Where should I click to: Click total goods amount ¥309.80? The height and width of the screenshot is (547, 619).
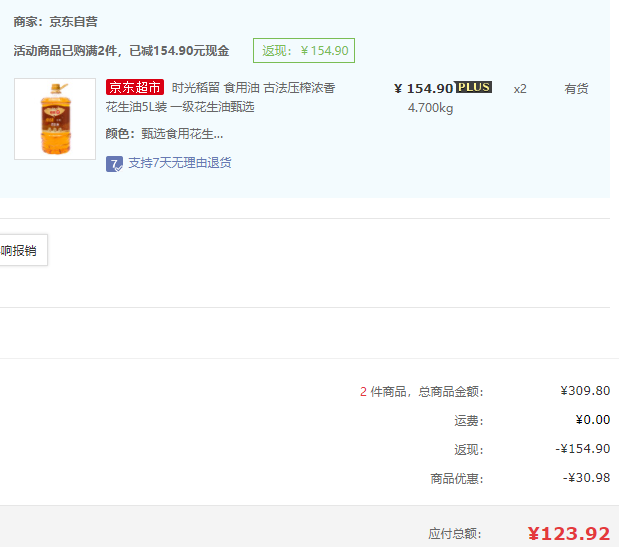585,391
